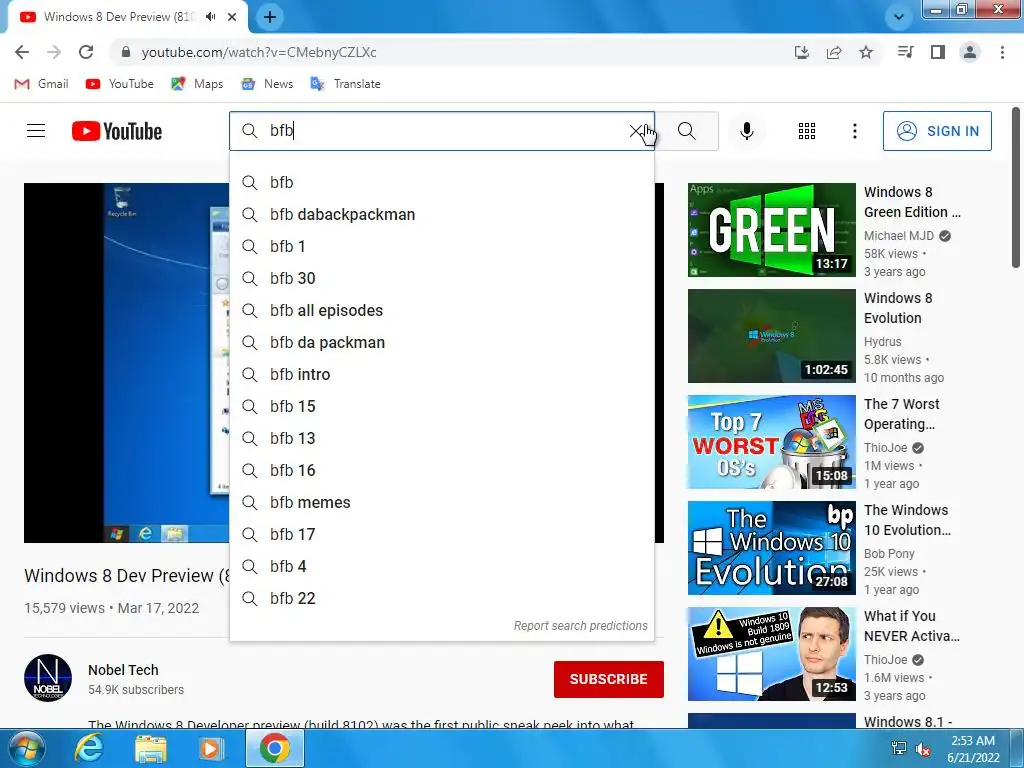Select suggestion 'bfb all episodes'
This screenshot has width=1024, height=768.
[x=441, y=311]
